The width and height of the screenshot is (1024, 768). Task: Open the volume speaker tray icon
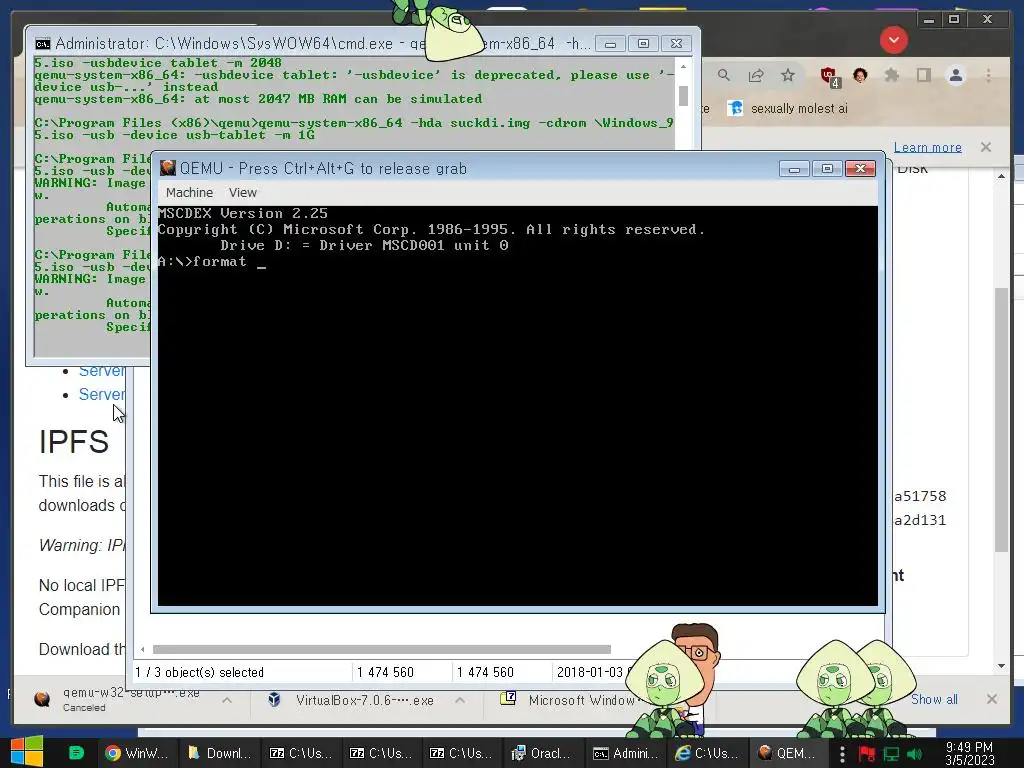pos(914,754)
